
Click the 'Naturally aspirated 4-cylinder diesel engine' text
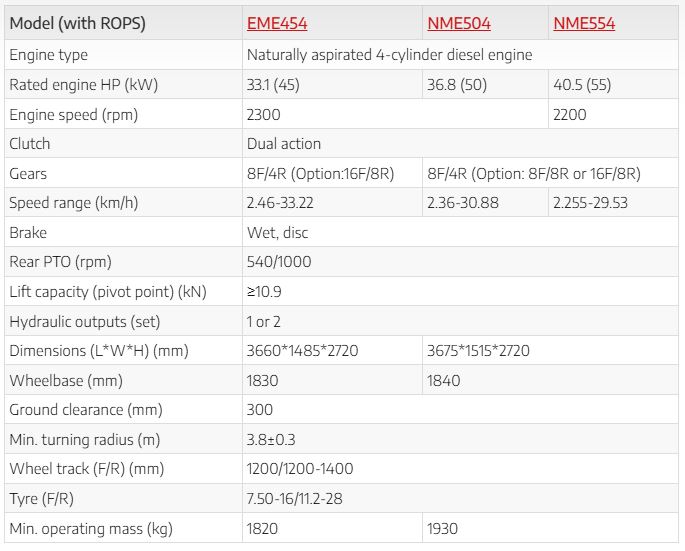click(389, 55)
